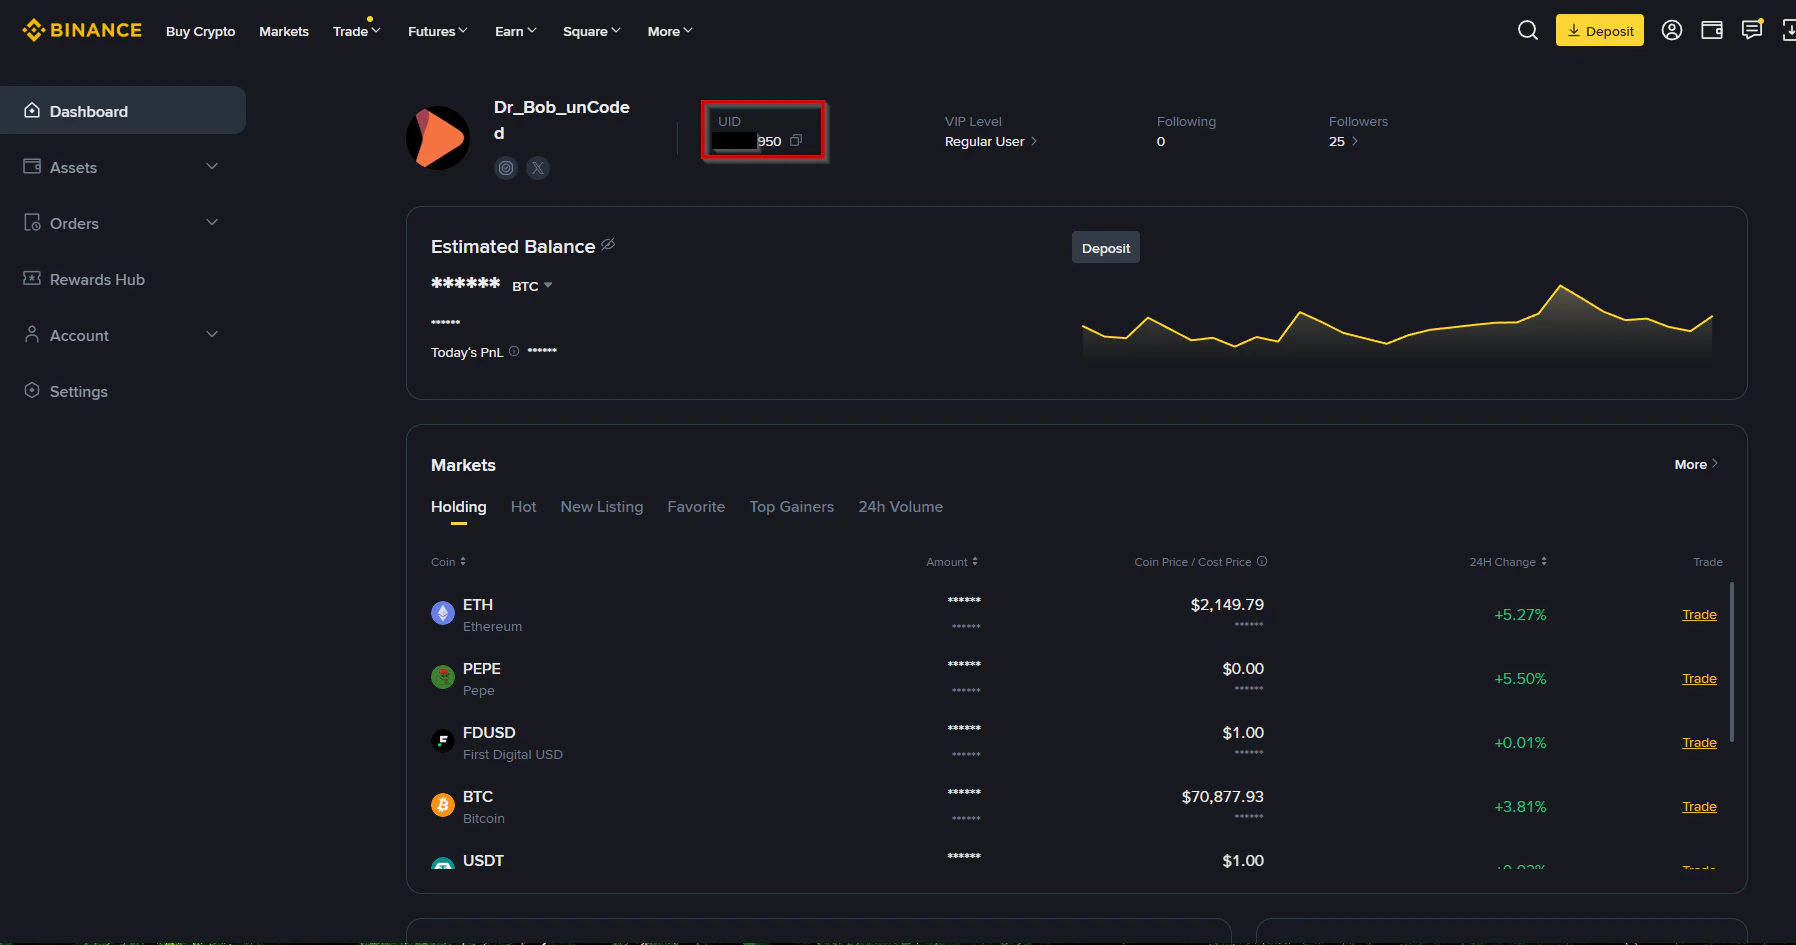
Task: Click the Binance logo
Action: click(82, 29)
